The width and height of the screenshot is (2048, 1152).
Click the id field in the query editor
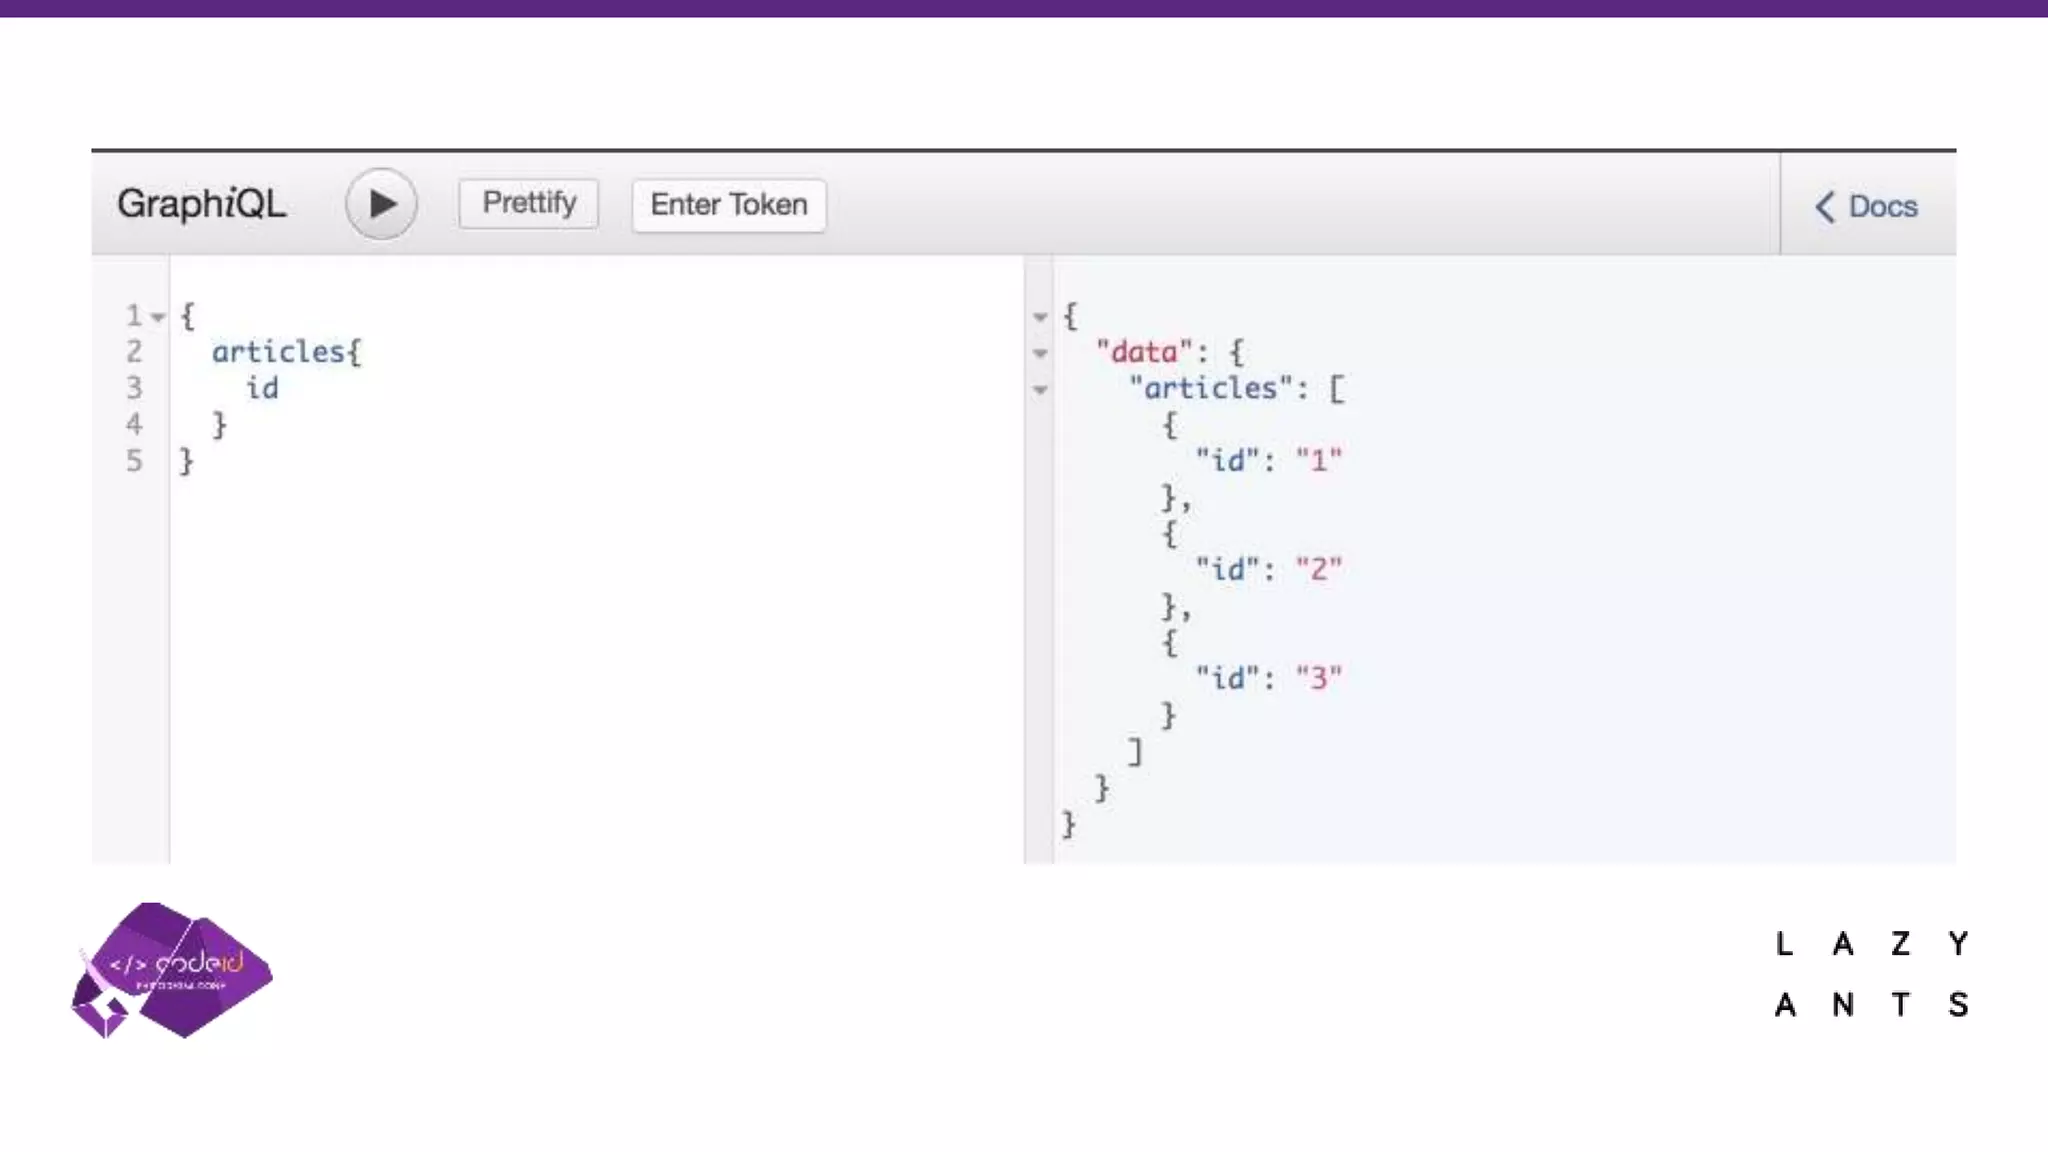tap(262, 388)
